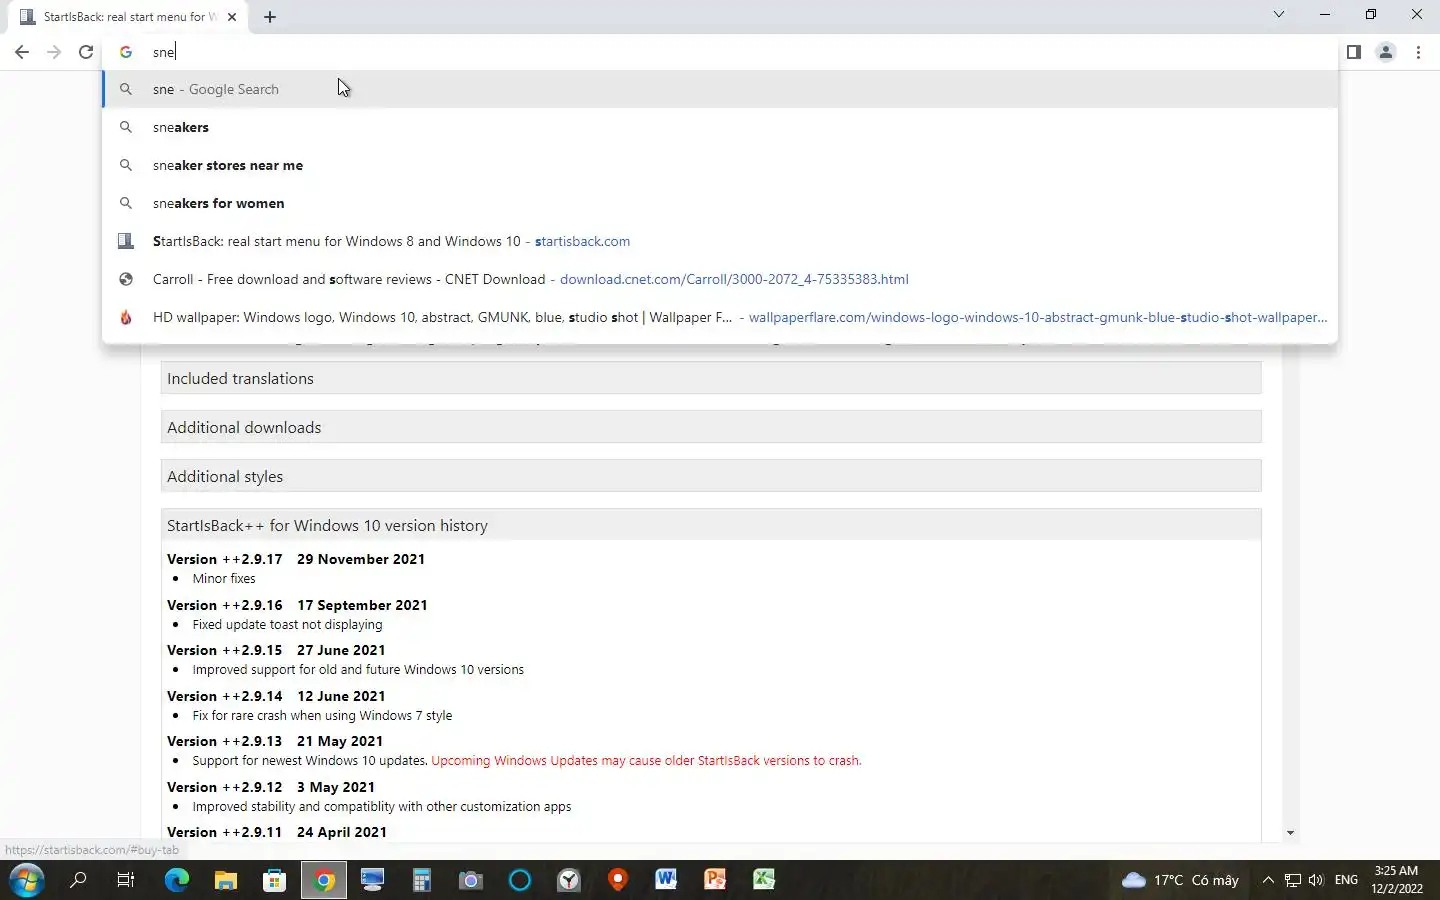Close the StartIsBack browser tab
Viewport: 1440px width, 900px height.
[x=232, y=17]
